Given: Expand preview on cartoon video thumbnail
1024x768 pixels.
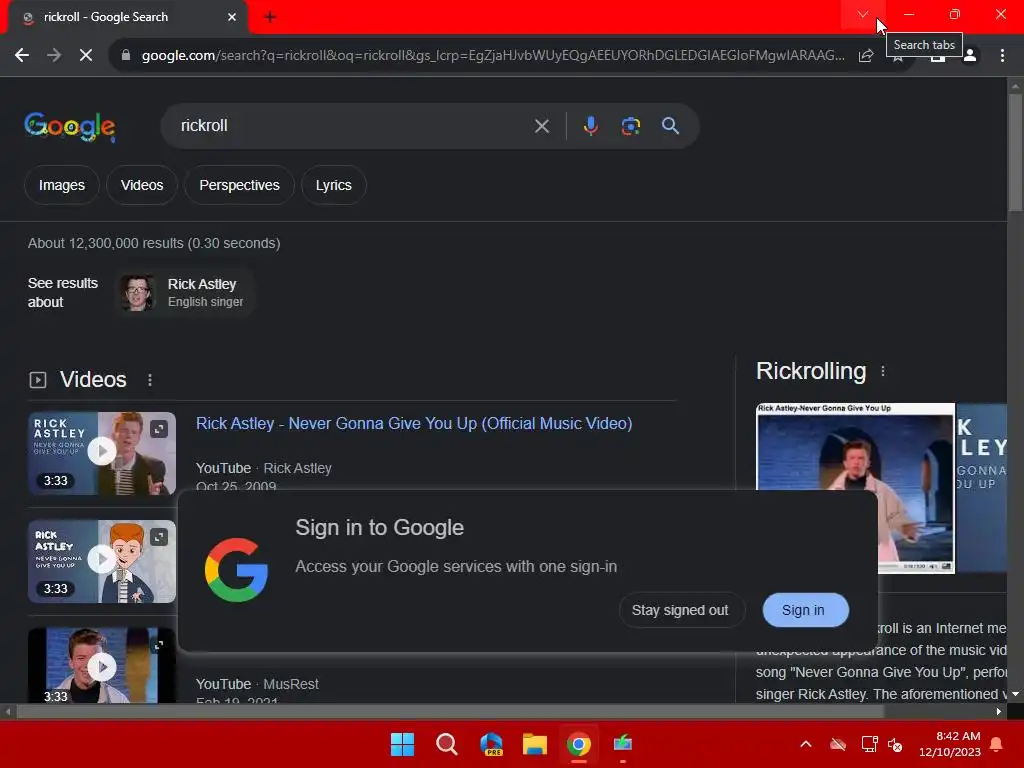Looking at the screenshot, I should [x=159, y=537].
